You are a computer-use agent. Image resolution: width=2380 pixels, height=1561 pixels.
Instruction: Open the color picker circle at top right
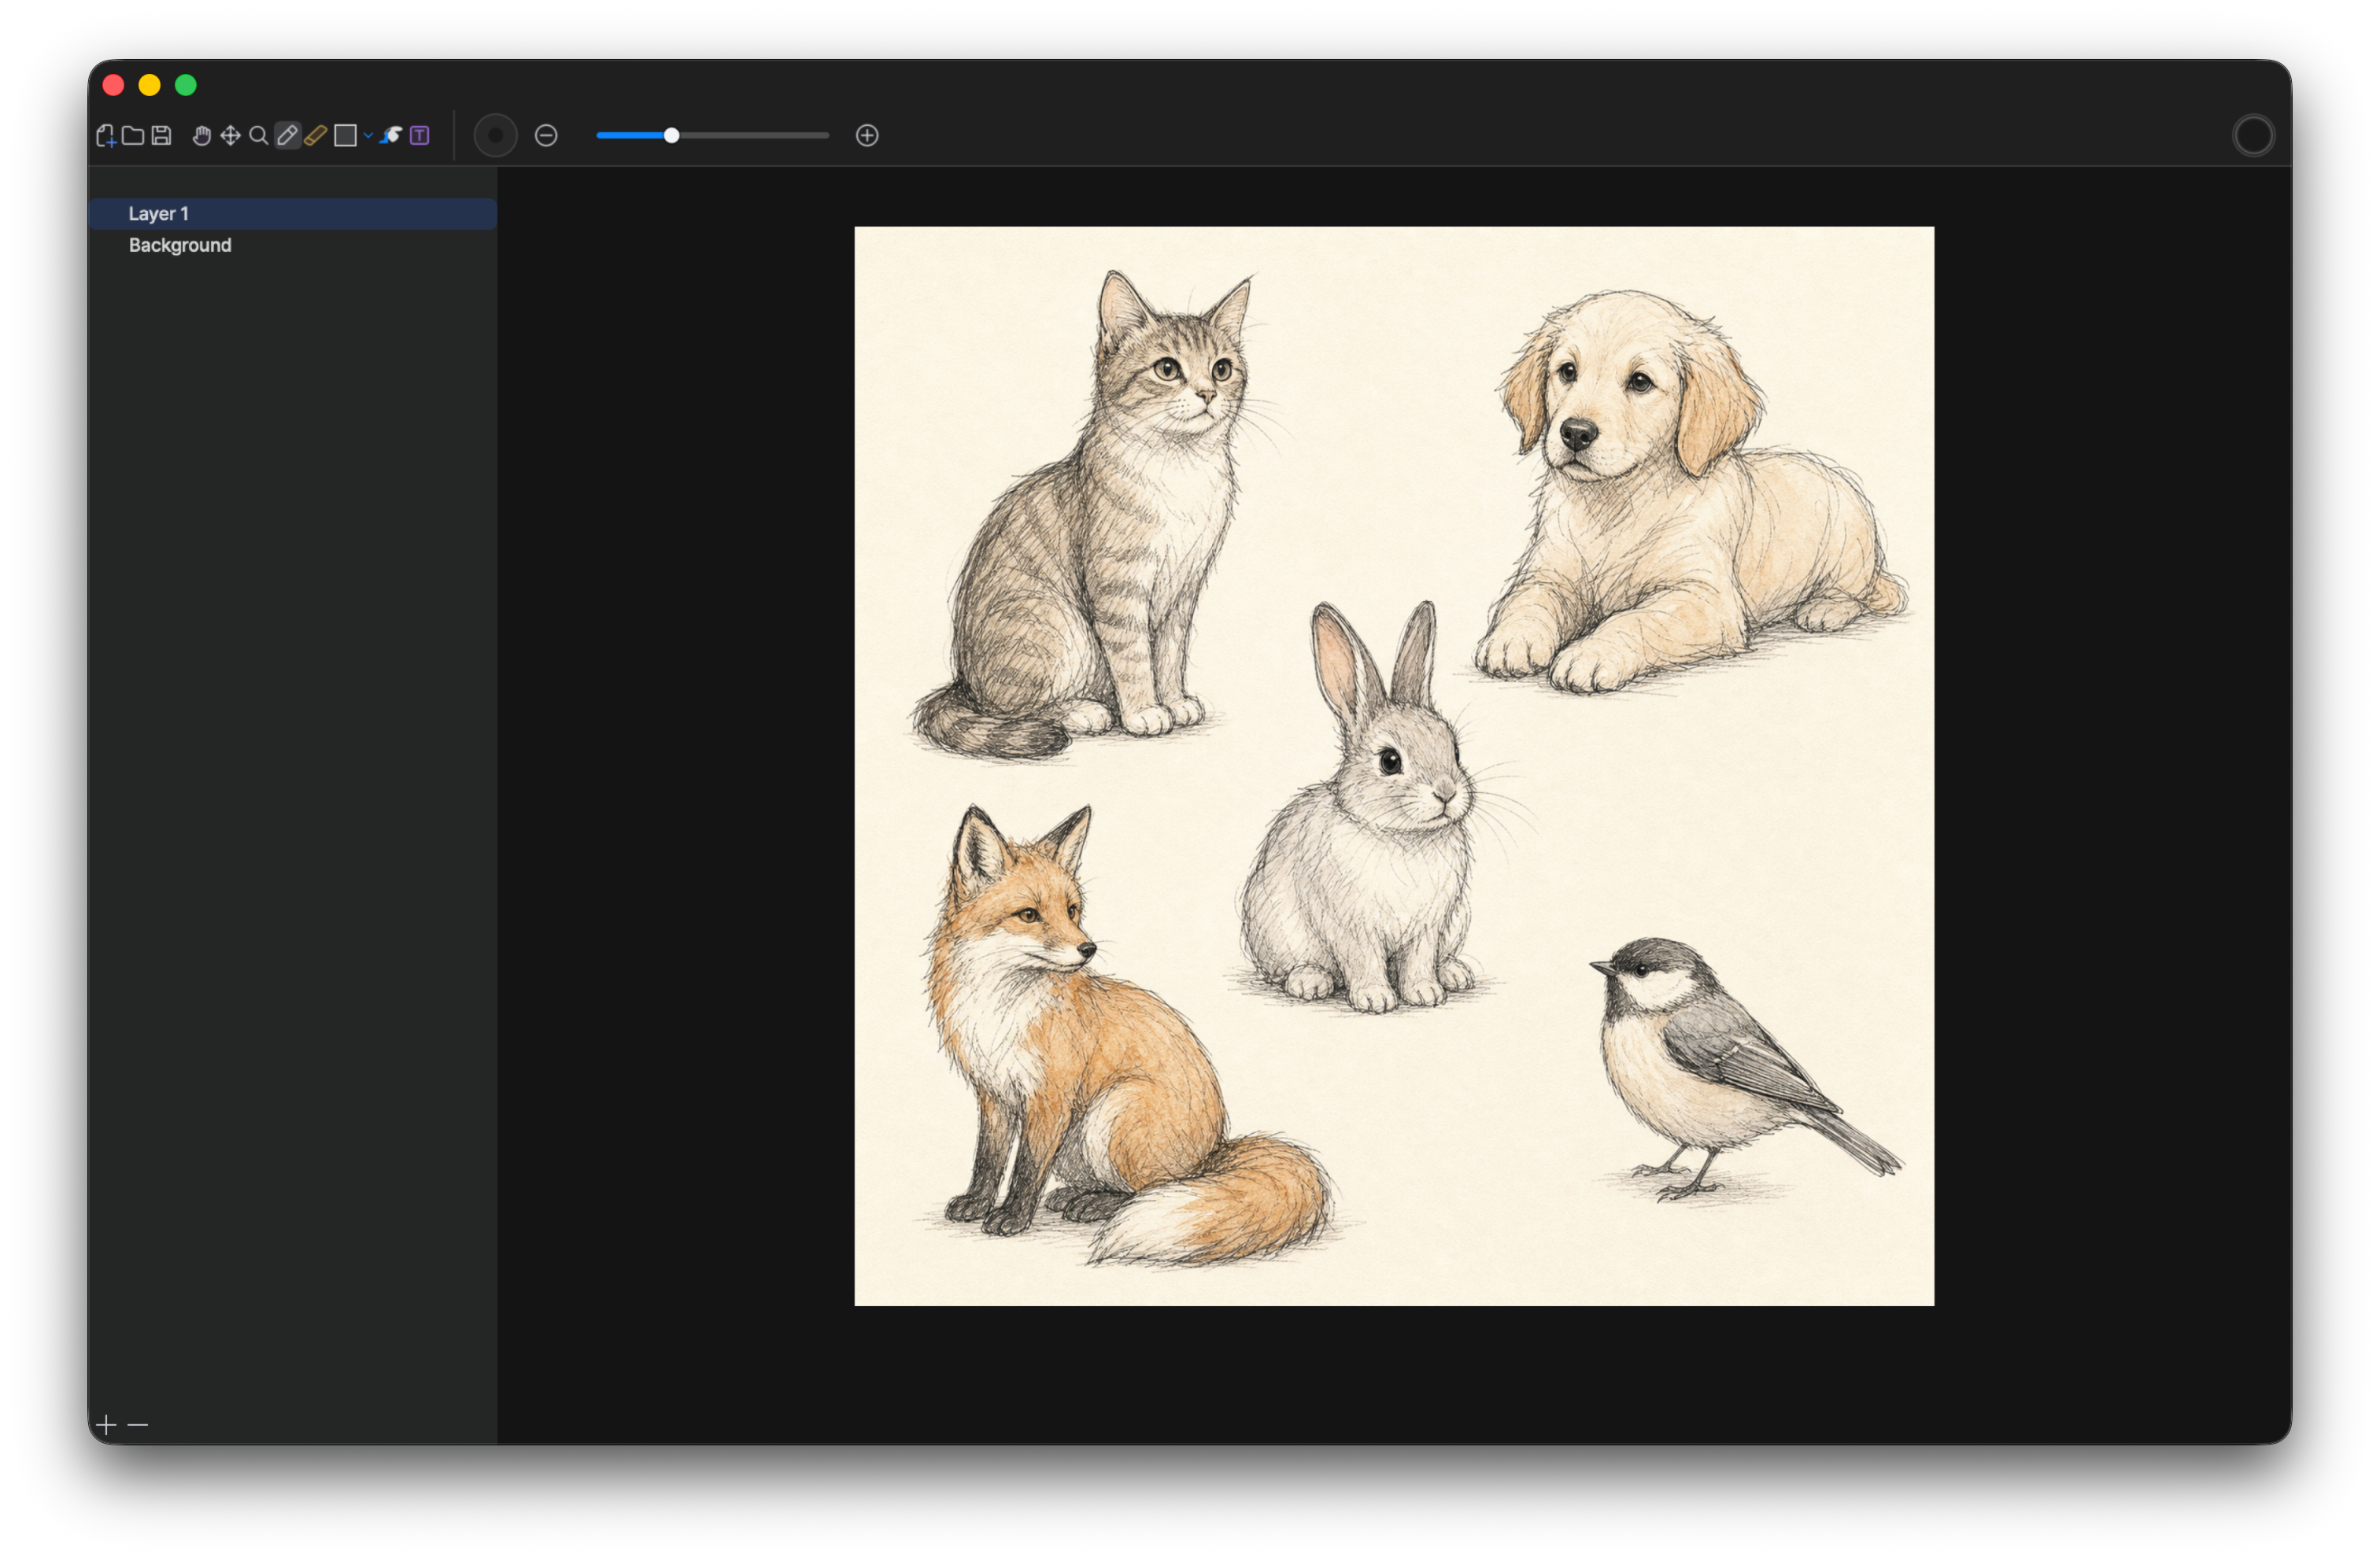[x=2253, y=135]
